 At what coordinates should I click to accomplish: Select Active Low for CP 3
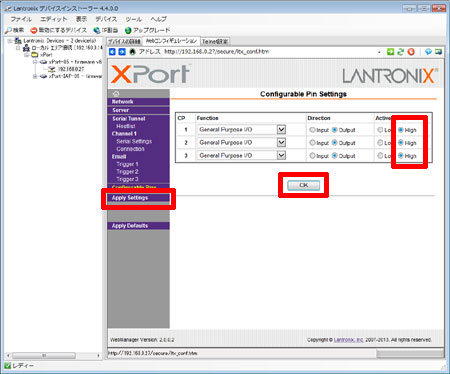[380, 156]
